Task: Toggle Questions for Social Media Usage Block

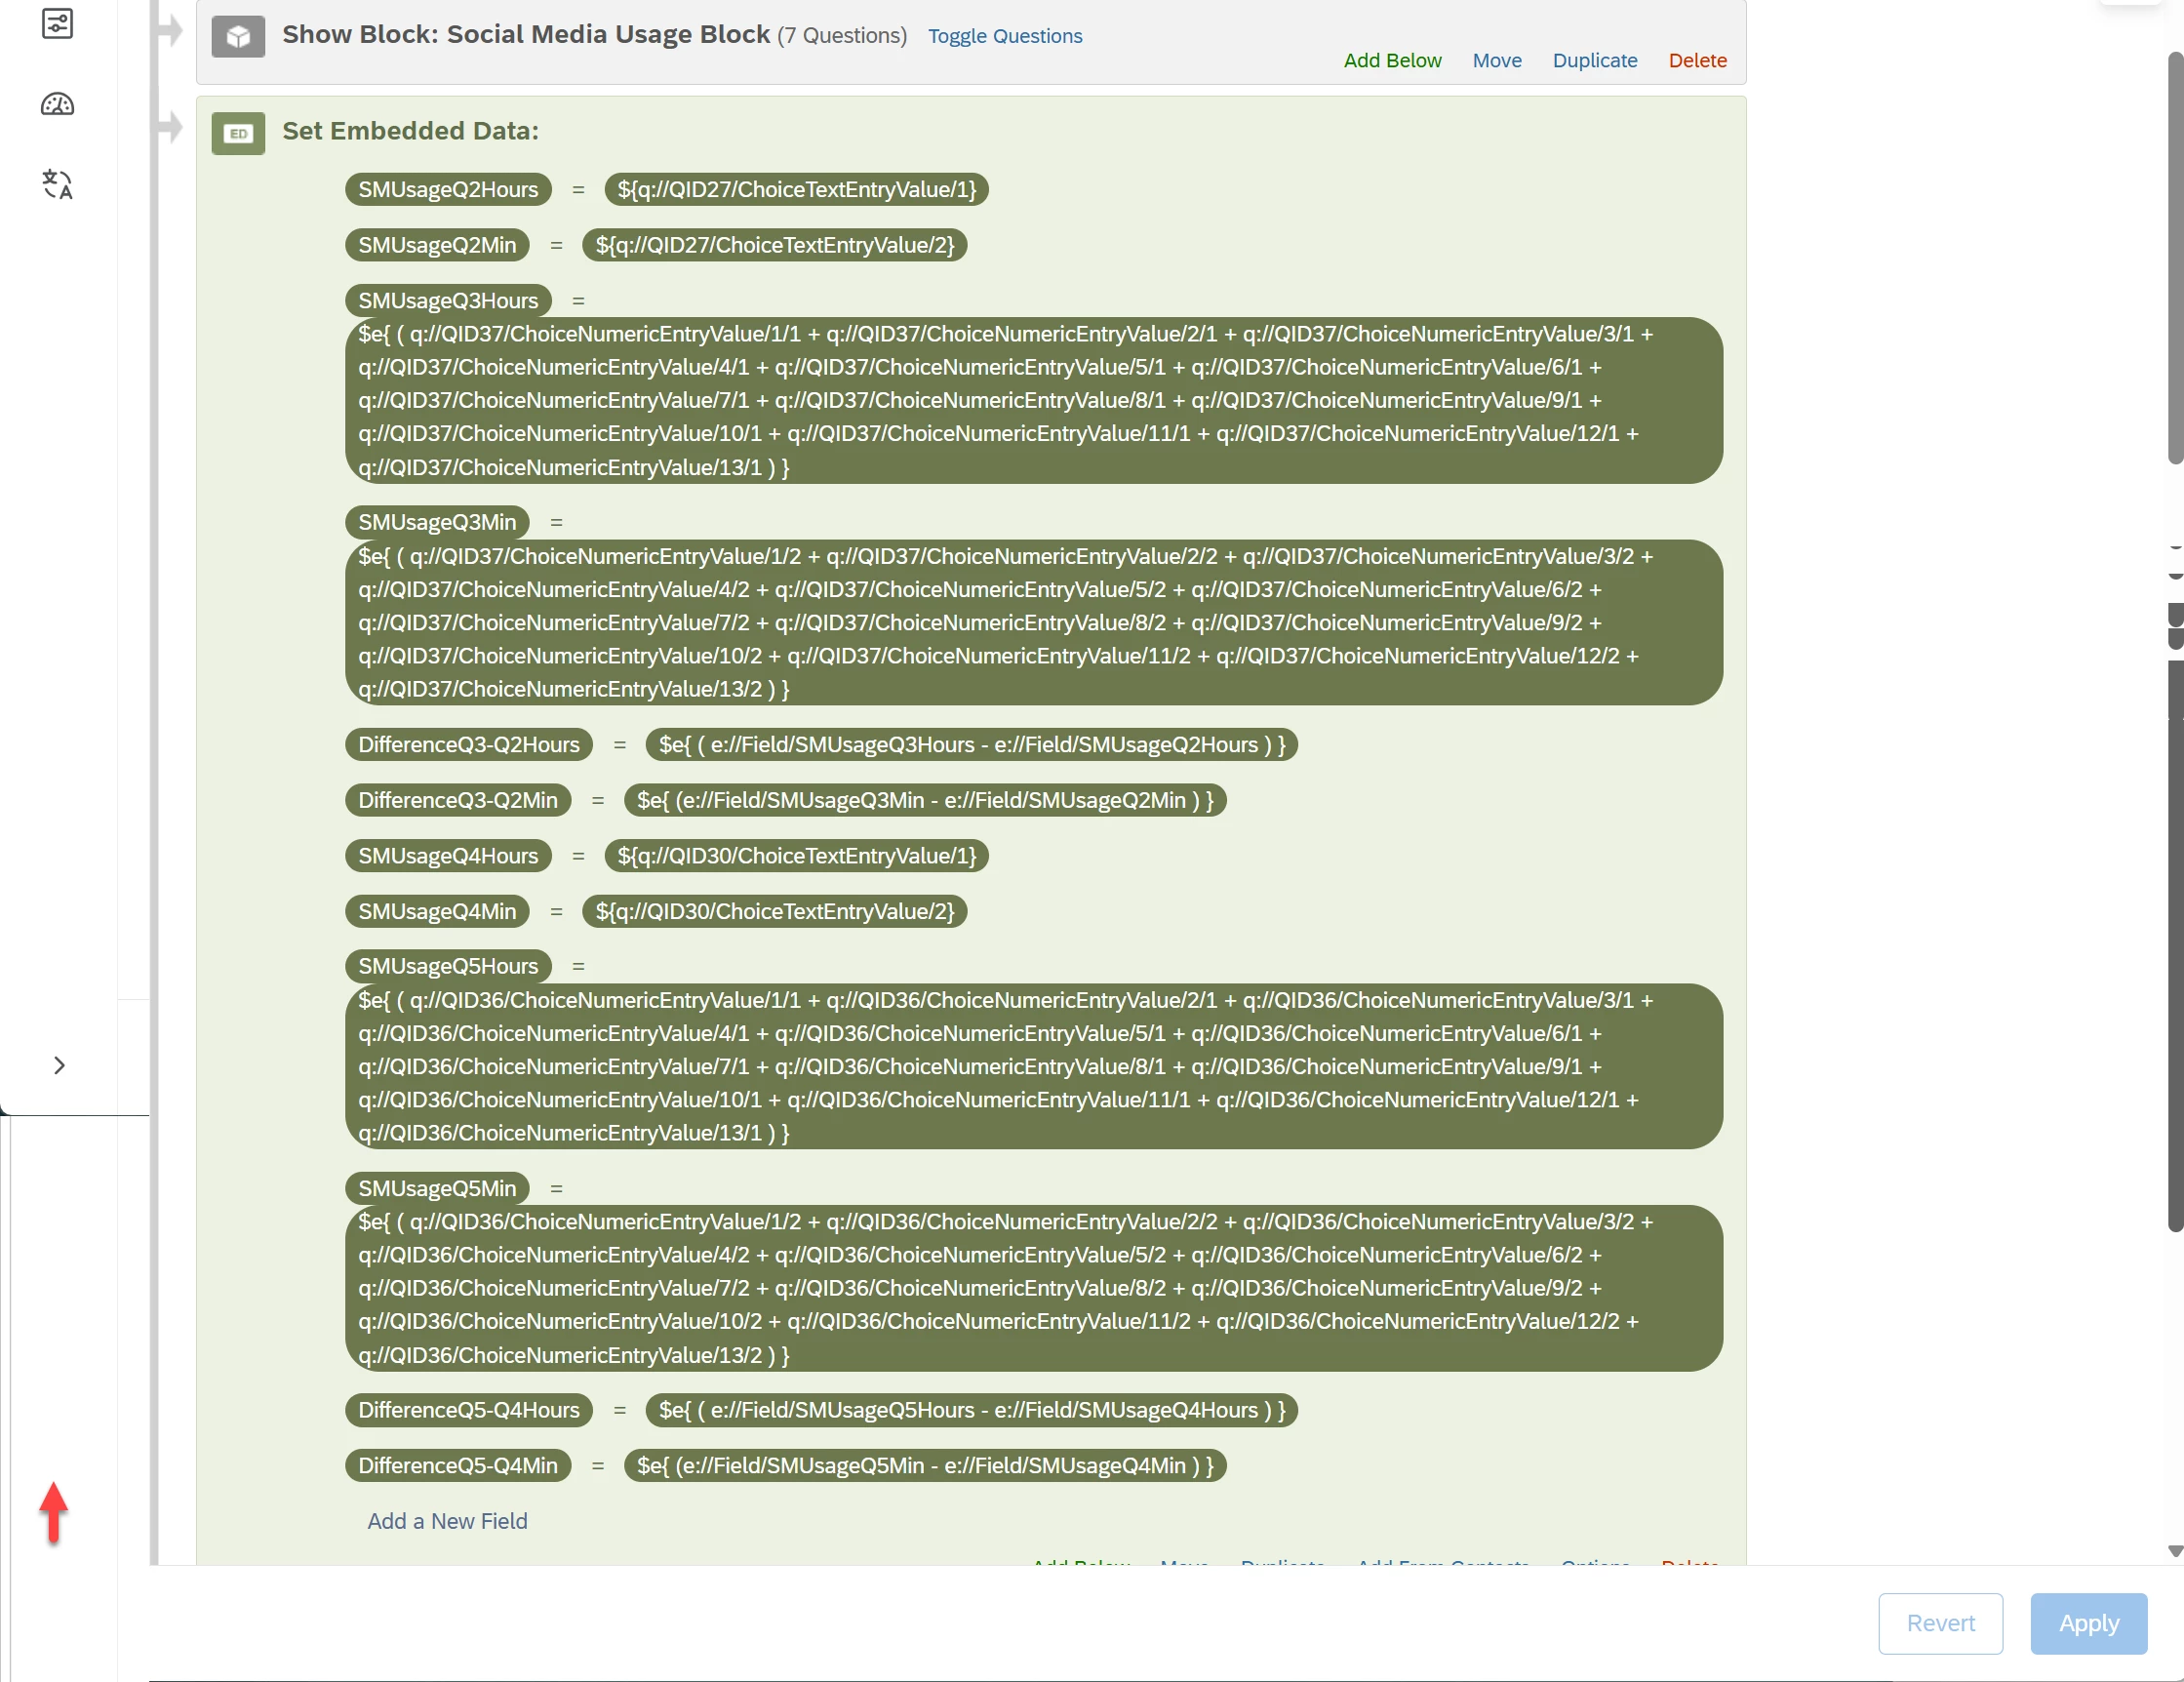Action: [x=1004, y=36]
